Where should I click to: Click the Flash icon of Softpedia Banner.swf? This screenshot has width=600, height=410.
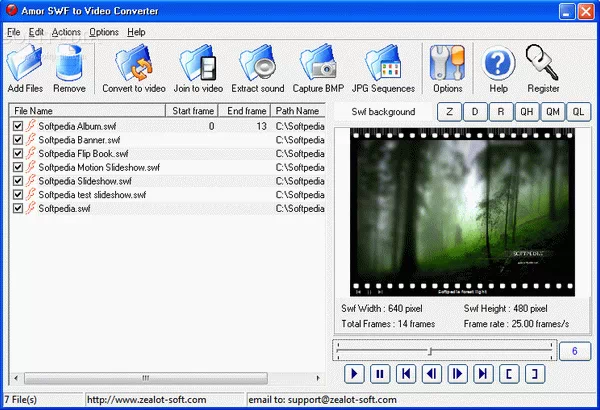[31, 139]
